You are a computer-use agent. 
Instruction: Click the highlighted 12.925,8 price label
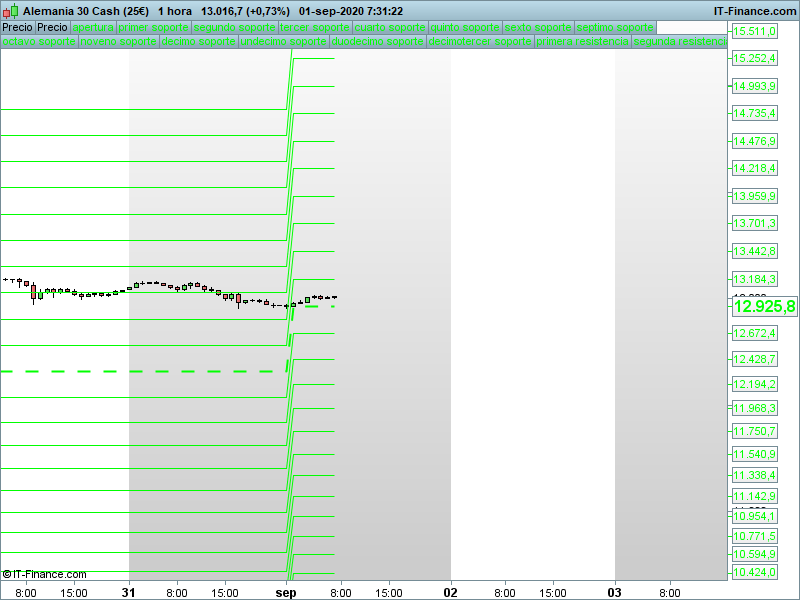[764, 306]
